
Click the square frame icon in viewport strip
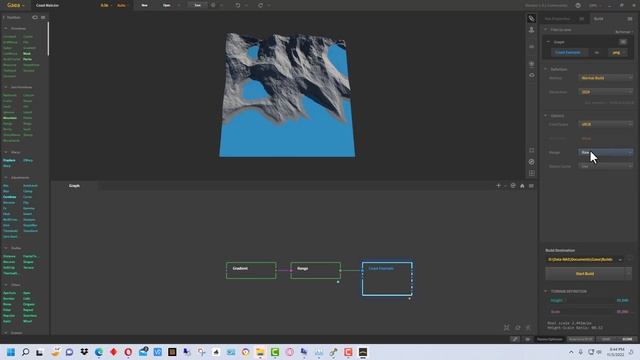(531, 151)
